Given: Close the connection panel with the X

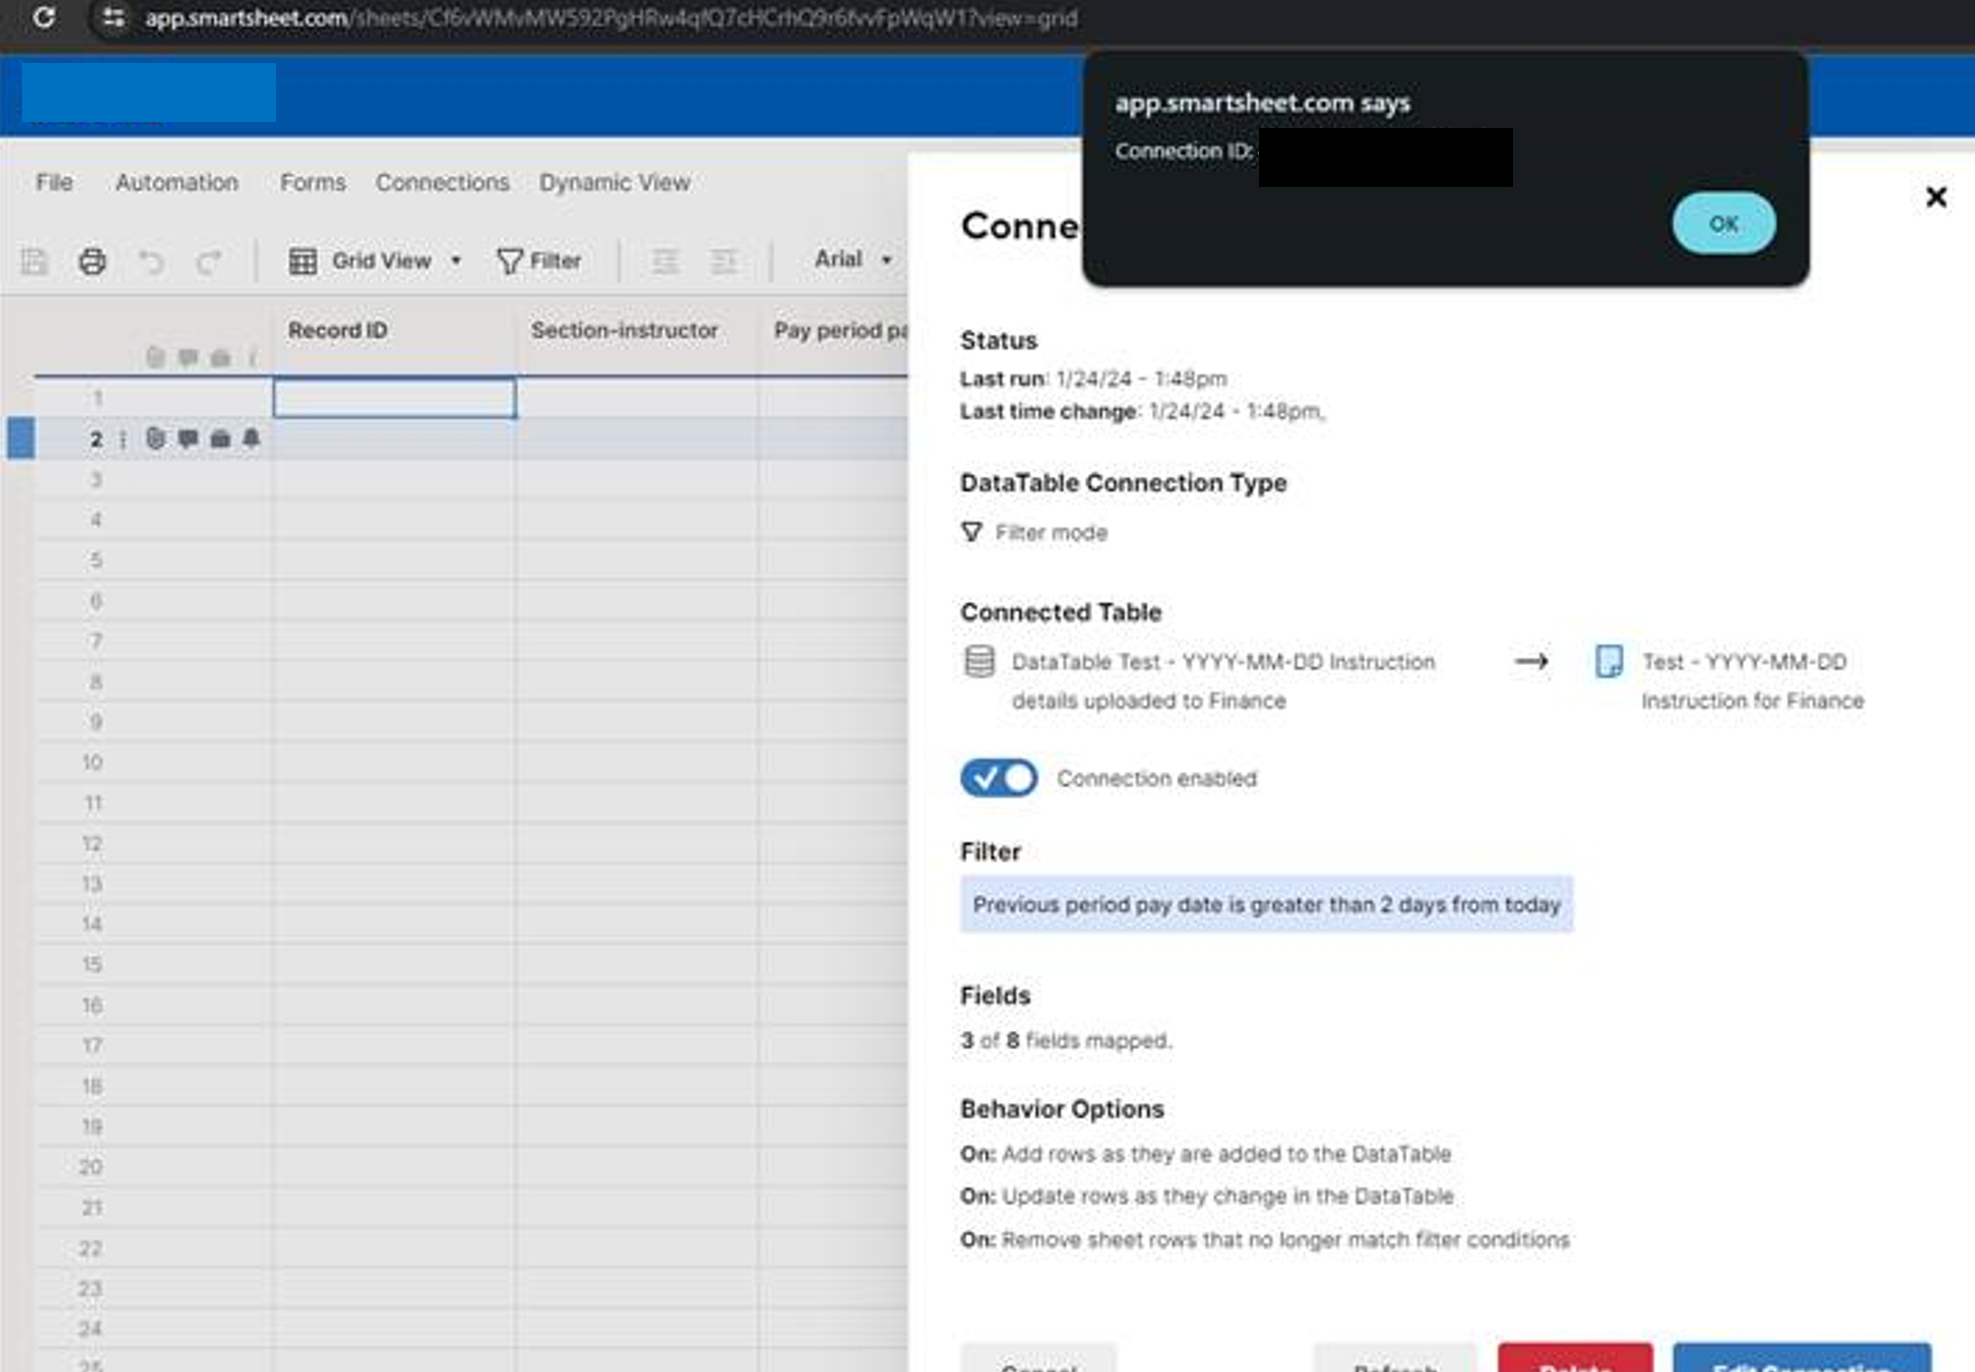Looking at the screenshot, I should point(1936,197).
